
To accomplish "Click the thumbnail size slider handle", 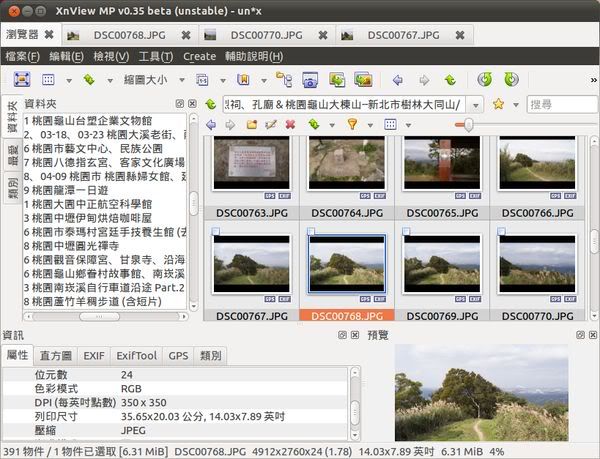I will 468,125.
